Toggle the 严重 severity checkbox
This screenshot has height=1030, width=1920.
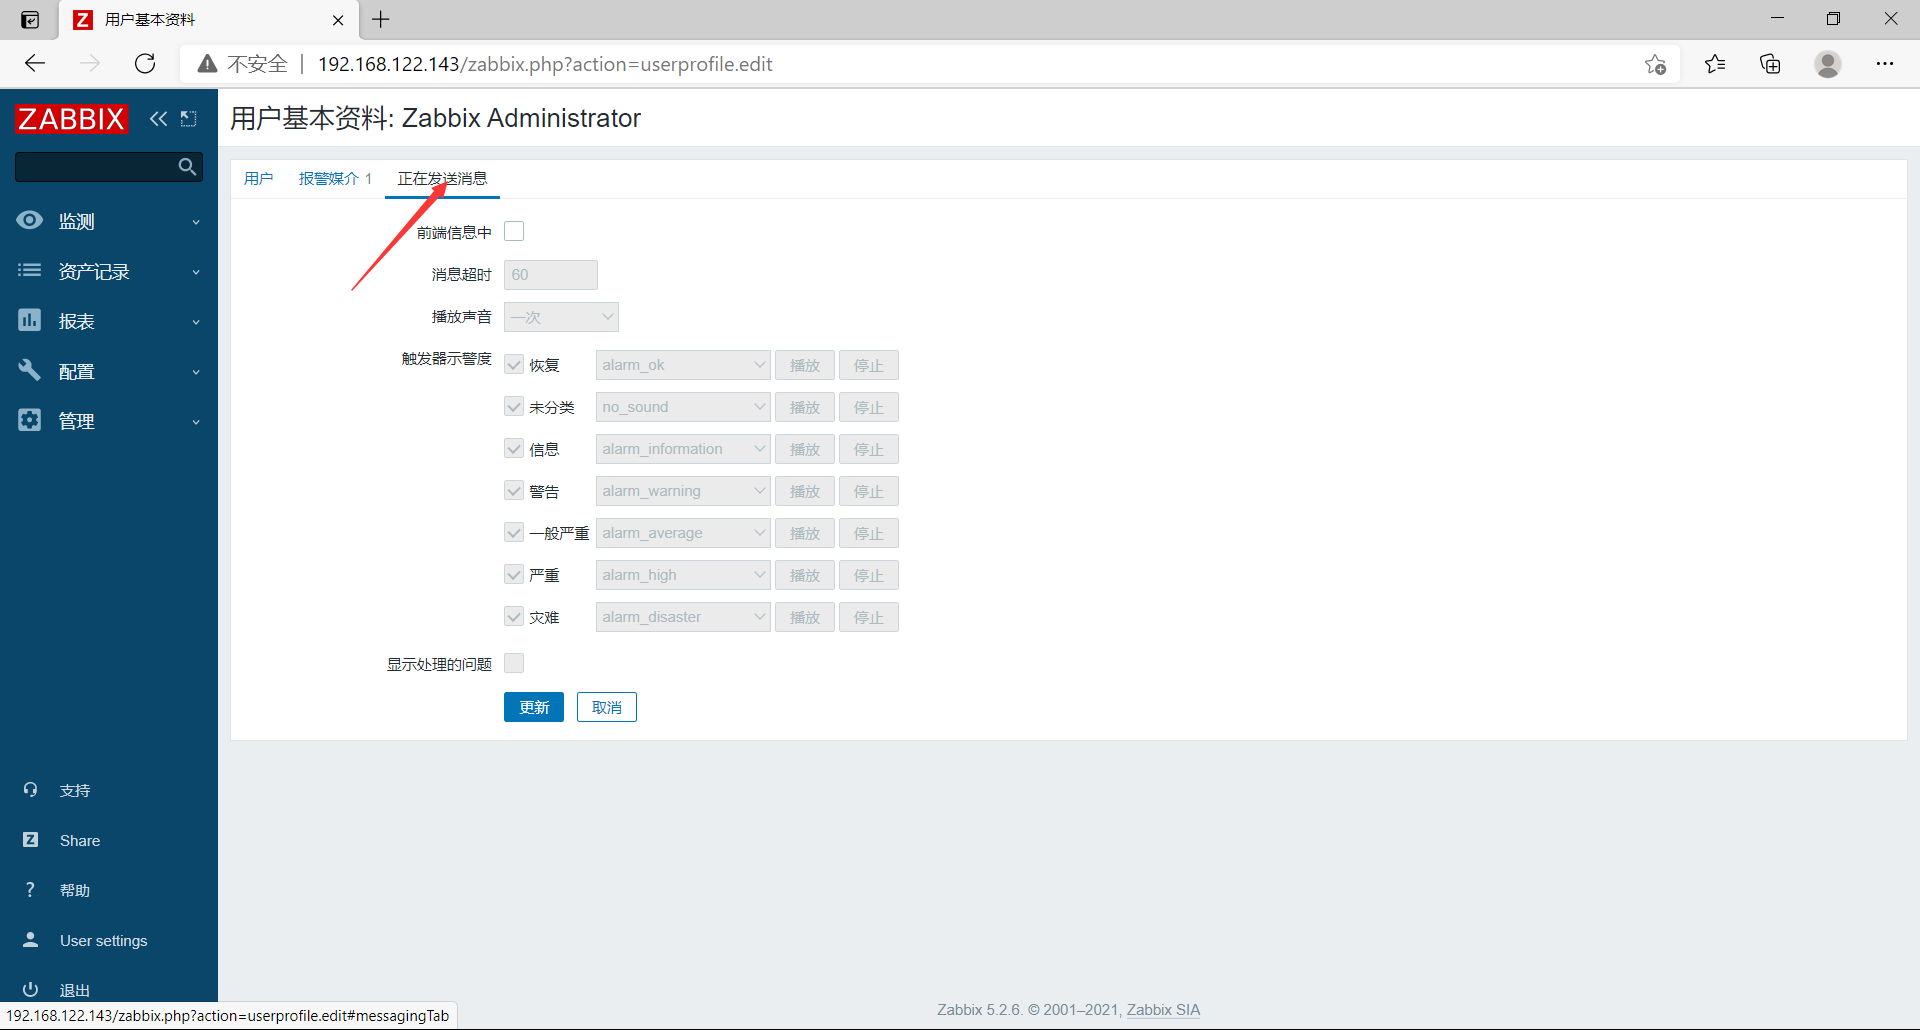click(514, 575)
